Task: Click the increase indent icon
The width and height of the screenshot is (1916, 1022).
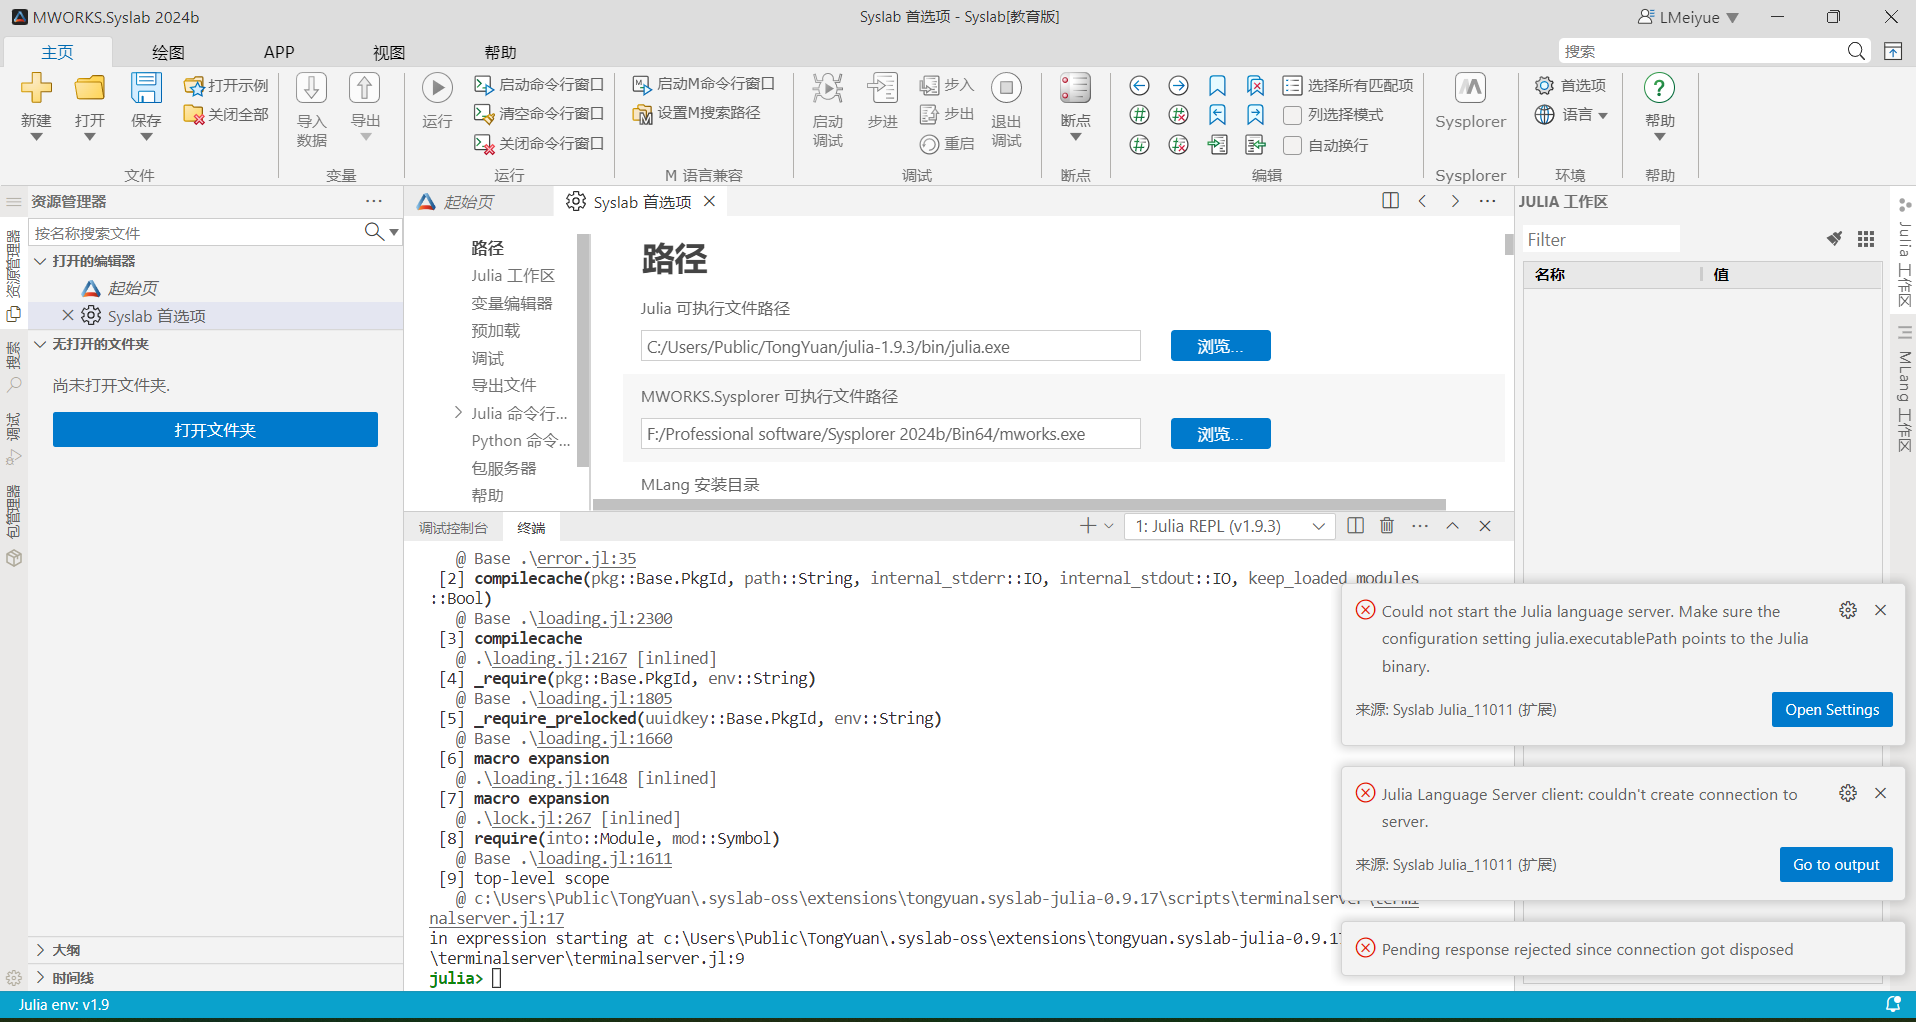Action: [1217, 145]
